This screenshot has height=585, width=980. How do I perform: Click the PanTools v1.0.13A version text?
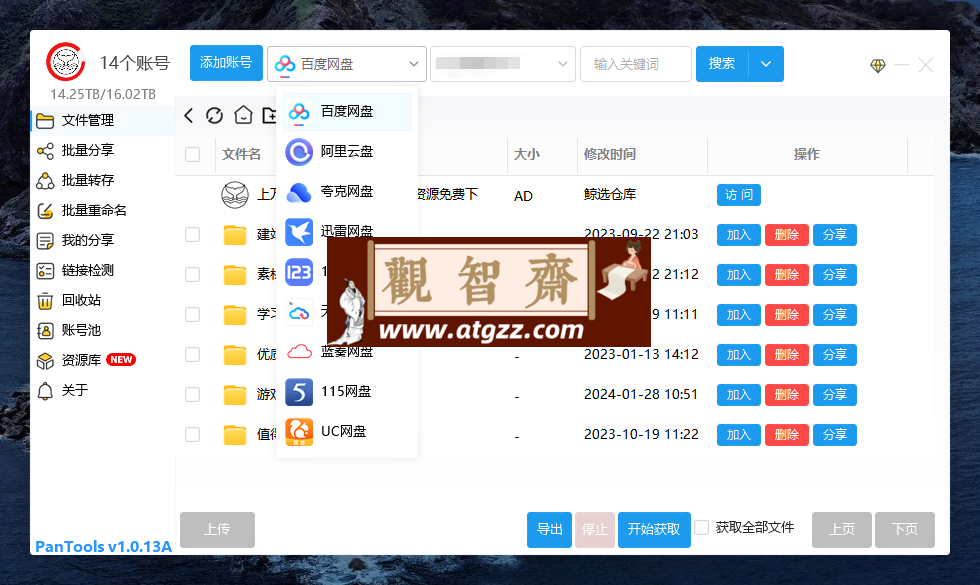pos(103,547)
